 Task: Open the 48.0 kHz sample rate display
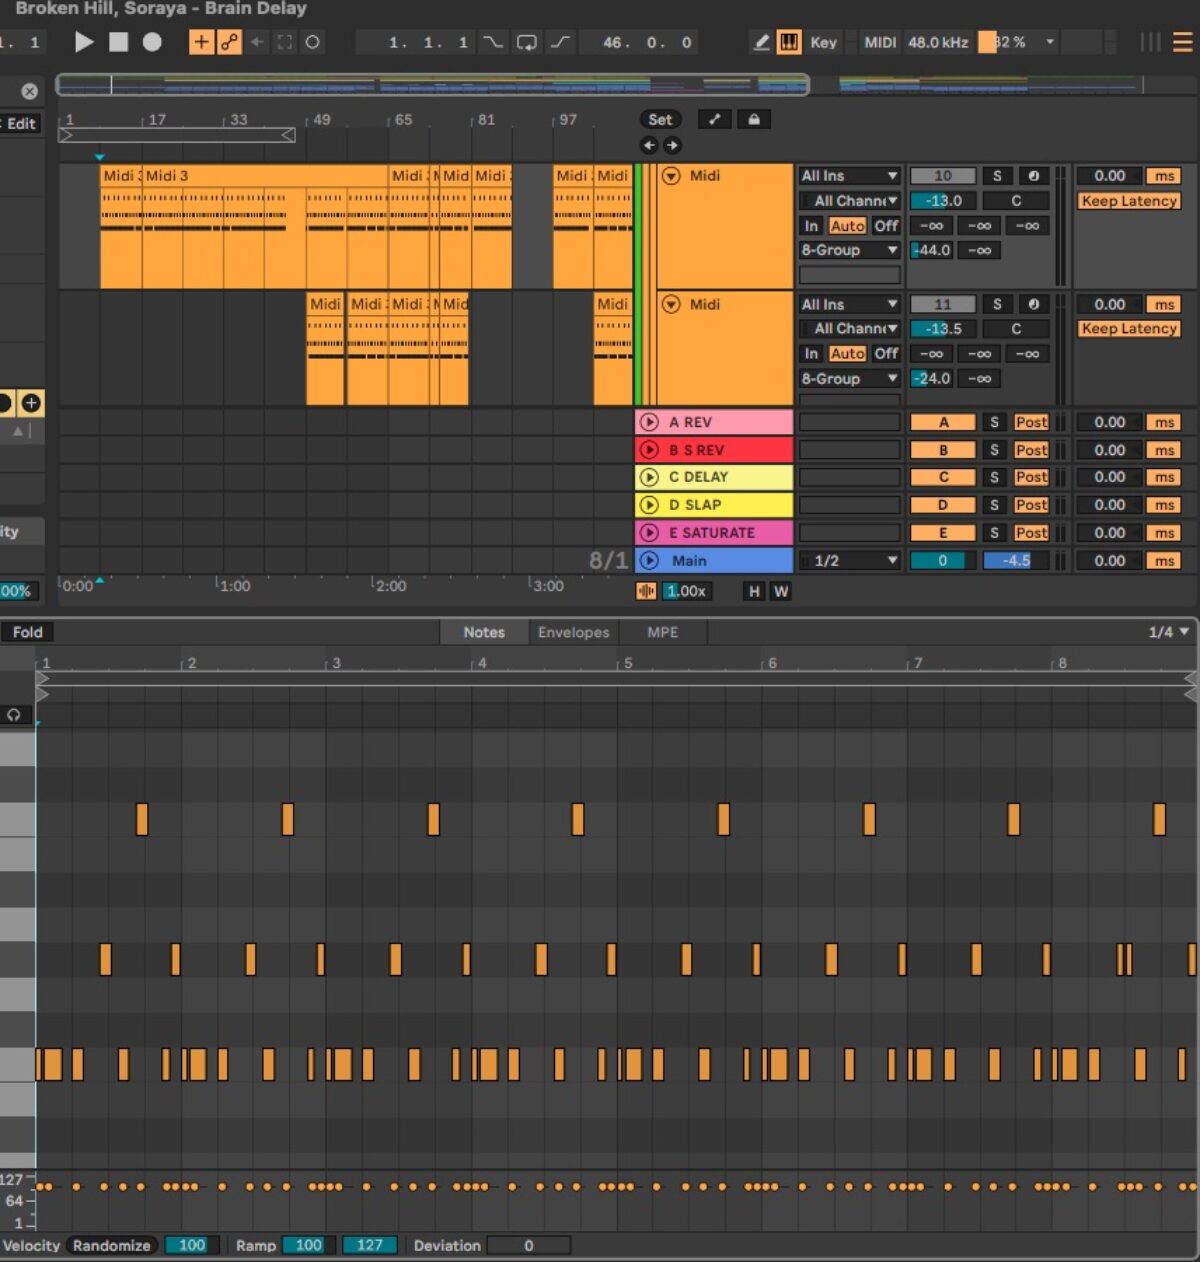[x=938, y=42]
